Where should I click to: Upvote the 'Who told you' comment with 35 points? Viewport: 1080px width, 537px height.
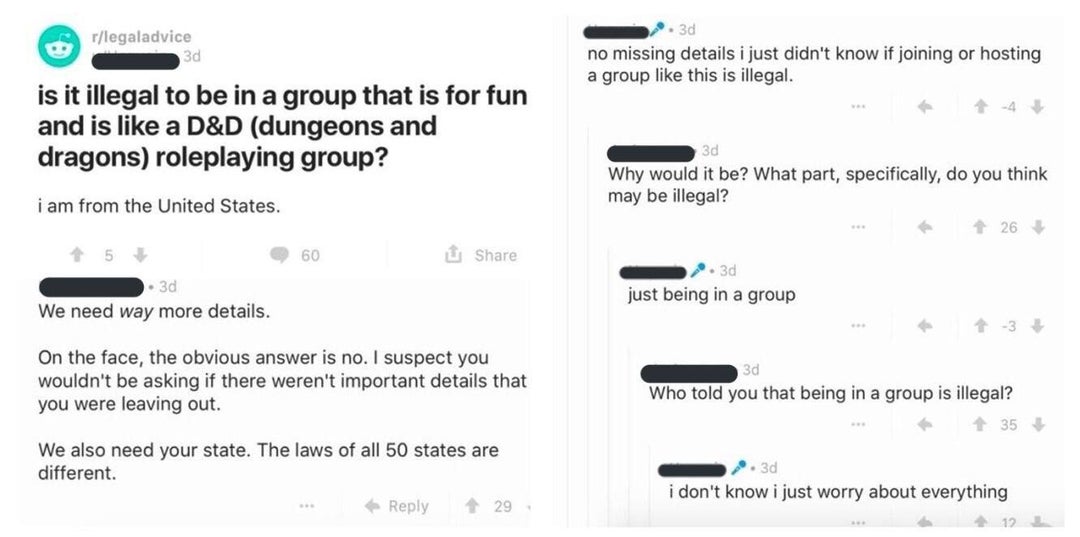tap(980, 424)
